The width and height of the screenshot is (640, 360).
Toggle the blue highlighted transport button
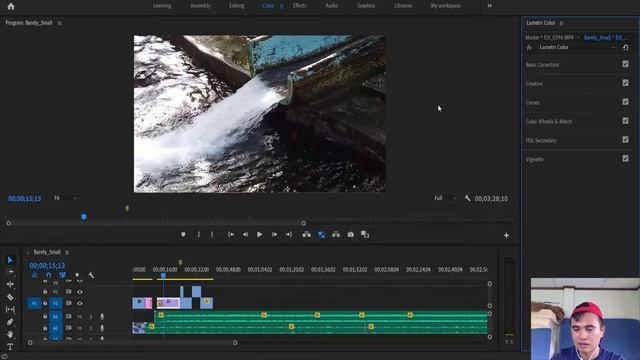pos(322,234)
